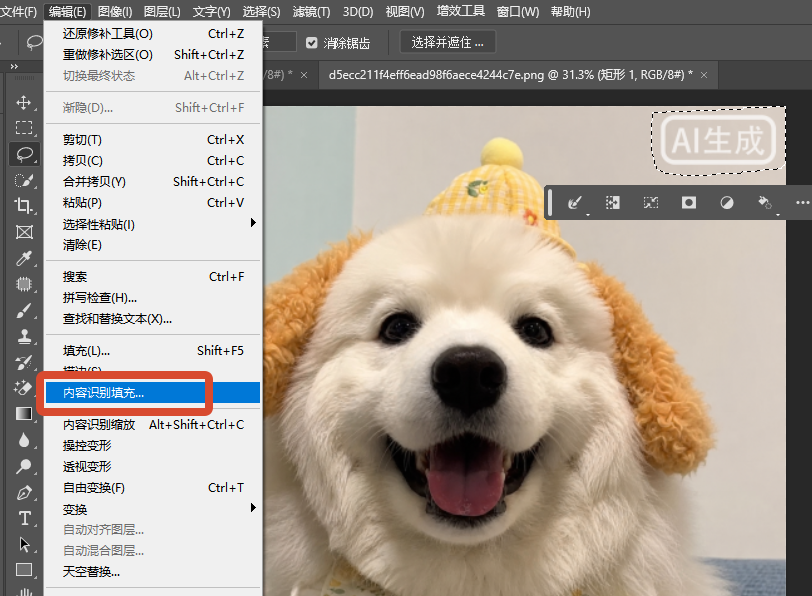Select the History Brush tool

[x=24, y=362]
